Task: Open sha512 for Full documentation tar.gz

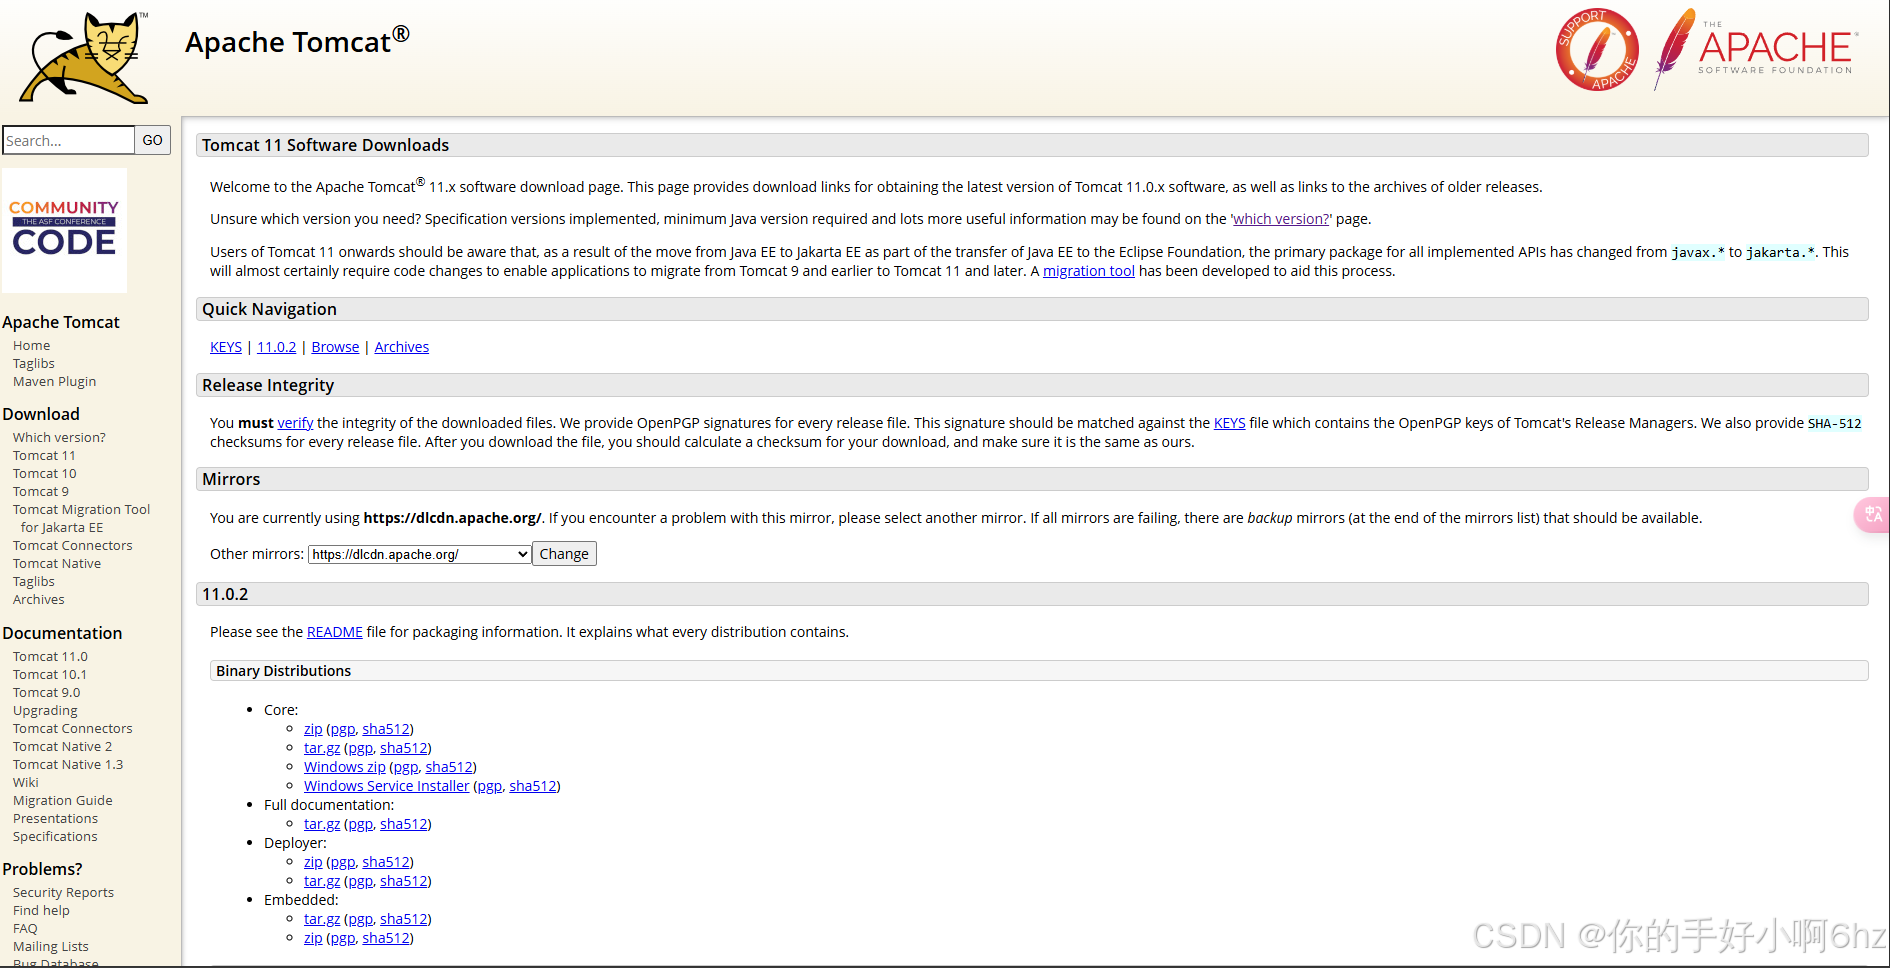Action: 403,824
